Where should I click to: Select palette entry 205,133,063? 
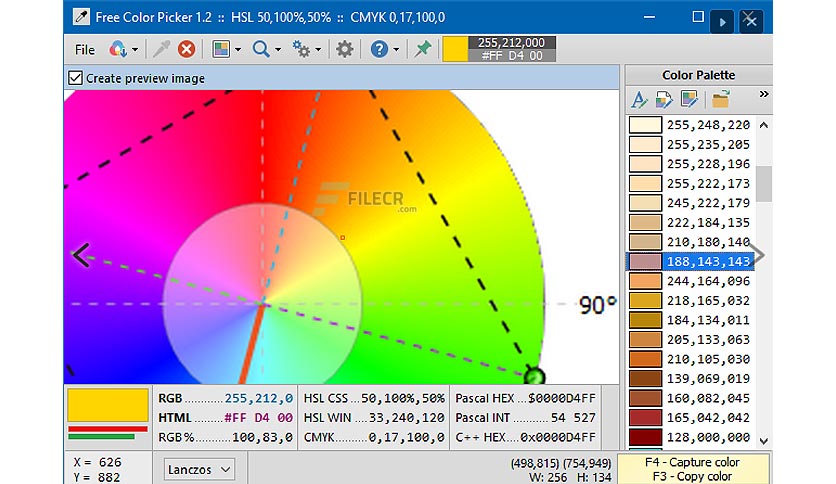(690, 340)
